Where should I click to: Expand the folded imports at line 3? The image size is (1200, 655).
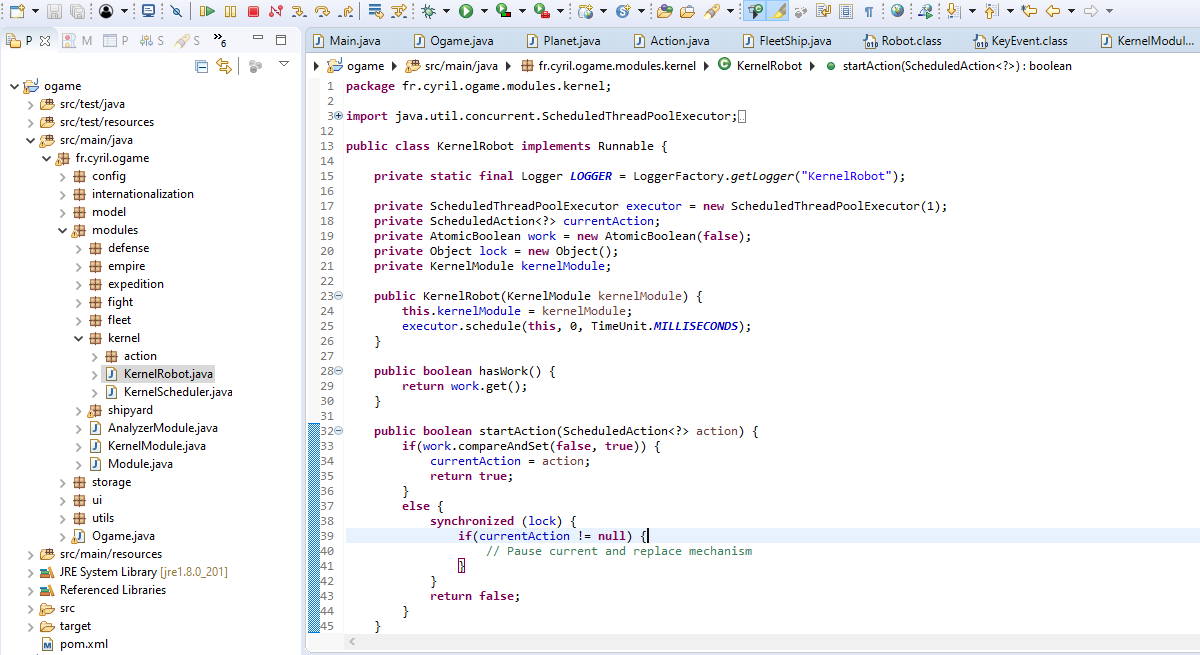[338, 116]
